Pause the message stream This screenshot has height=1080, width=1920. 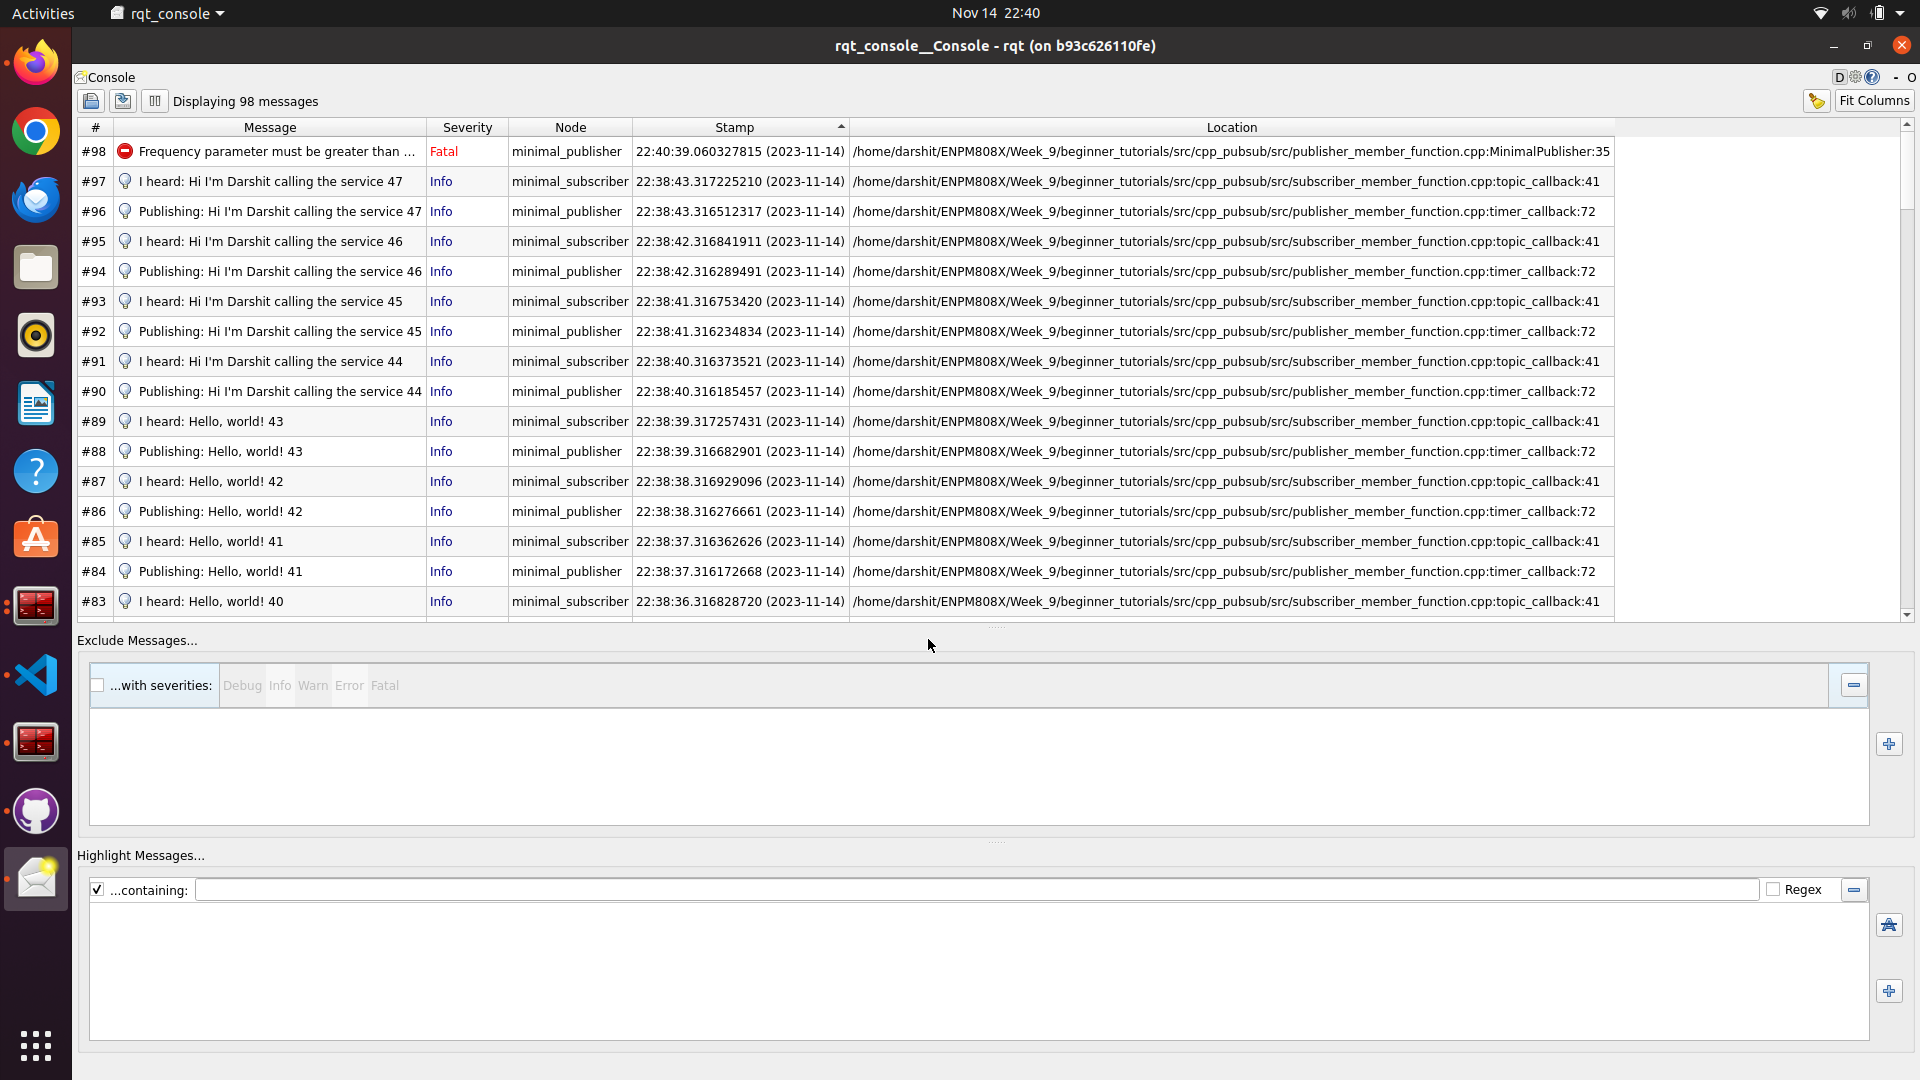154,101
